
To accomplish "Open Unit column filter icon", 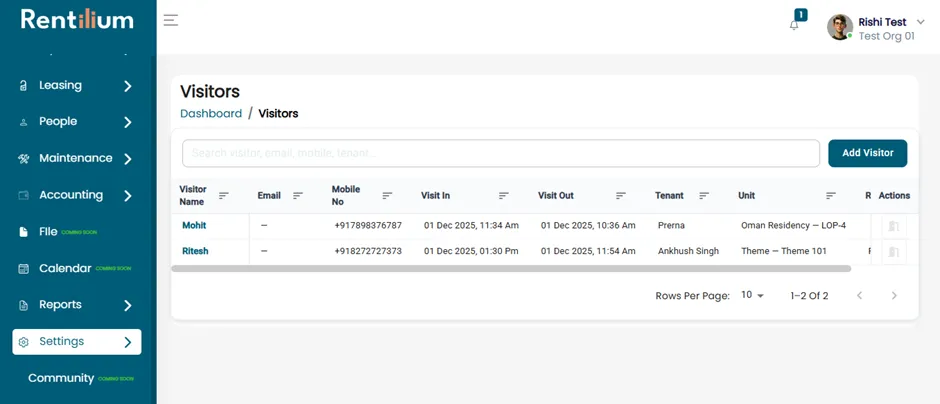I will pyautogui.click(x=831, y=195).
